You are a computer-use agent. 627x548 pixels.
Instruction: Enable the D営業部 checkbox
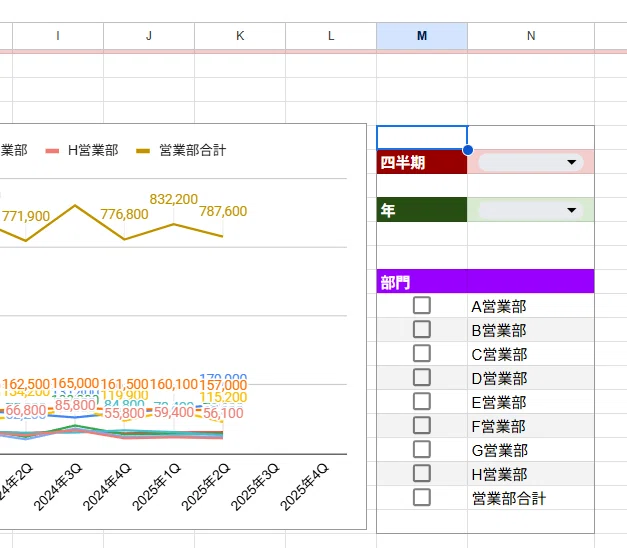pyautogui.click(x=422, y=378)
